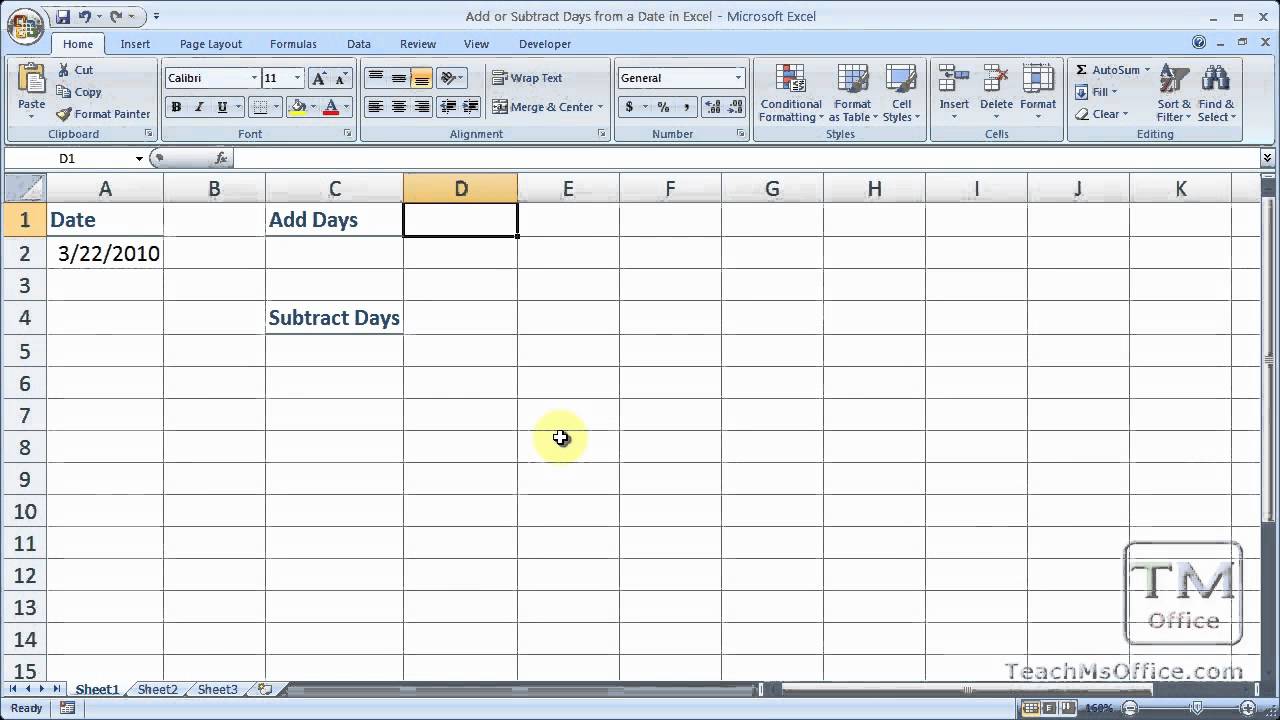Copy the selected cell
Image resolution: width=1280 pixels, height=720 pixels.
coord(79,92)
